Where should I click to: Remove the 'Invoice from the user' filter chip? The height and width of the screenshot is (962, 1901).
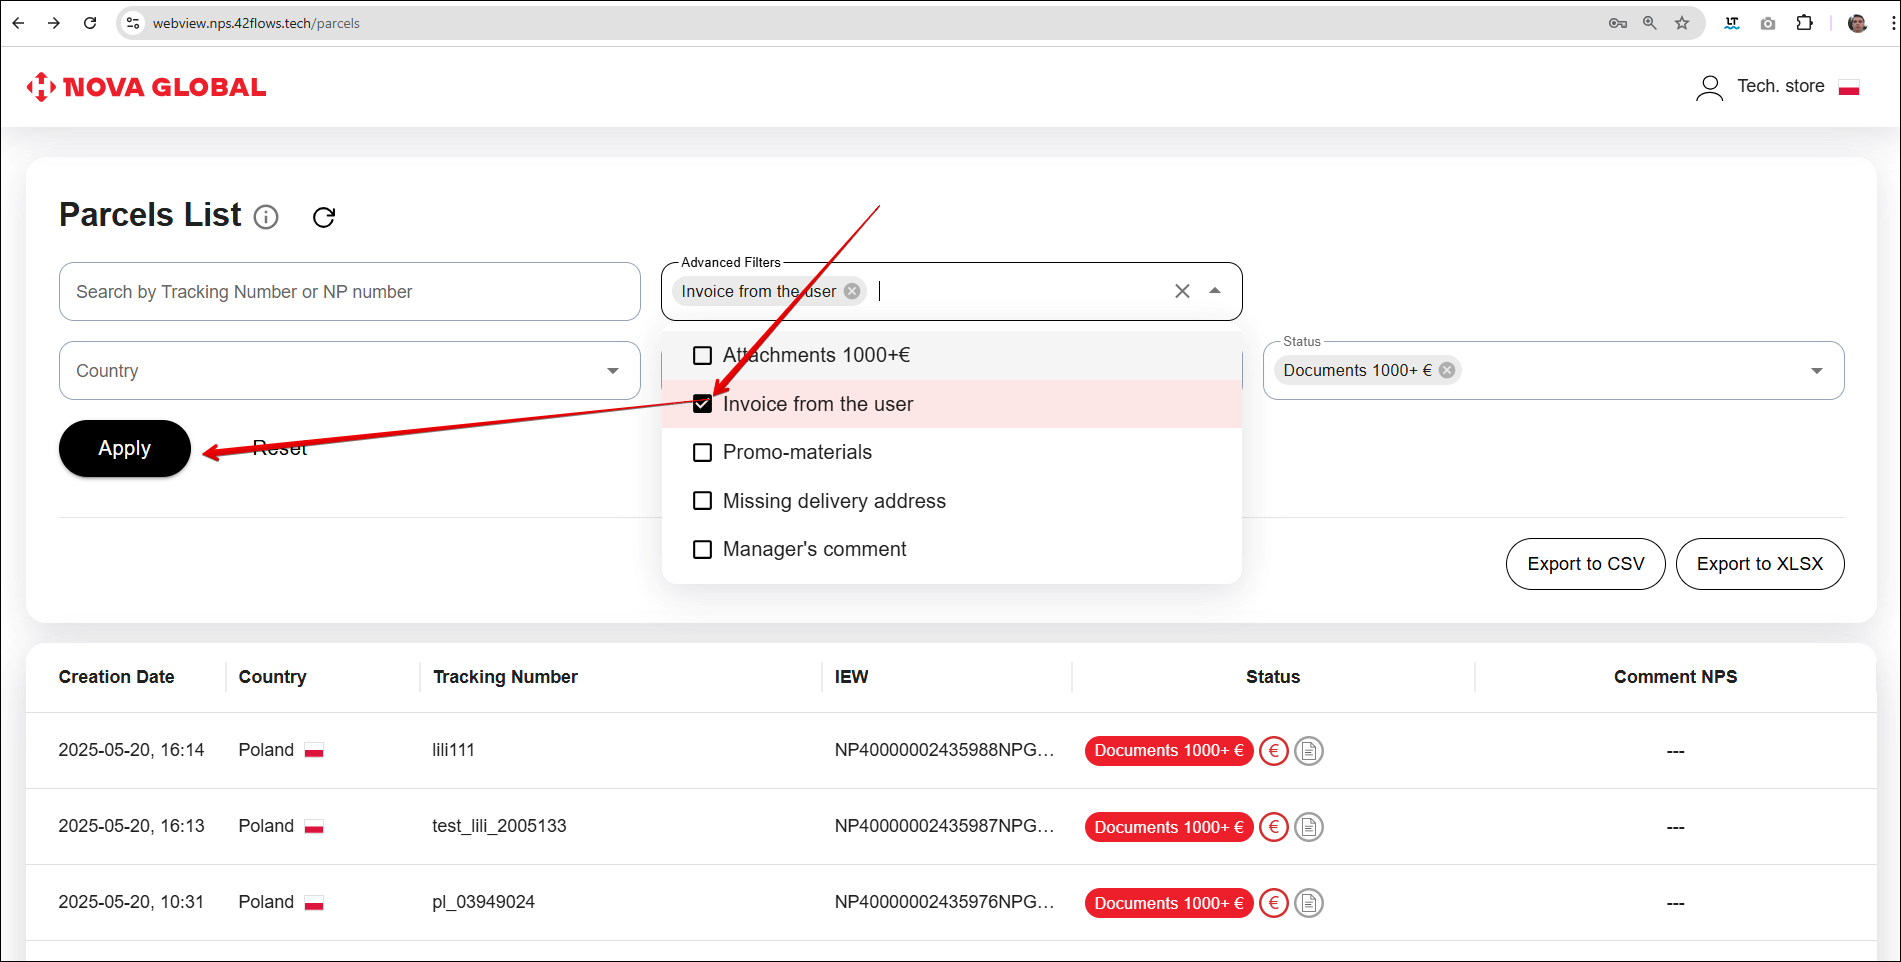(x=852, y=291)
